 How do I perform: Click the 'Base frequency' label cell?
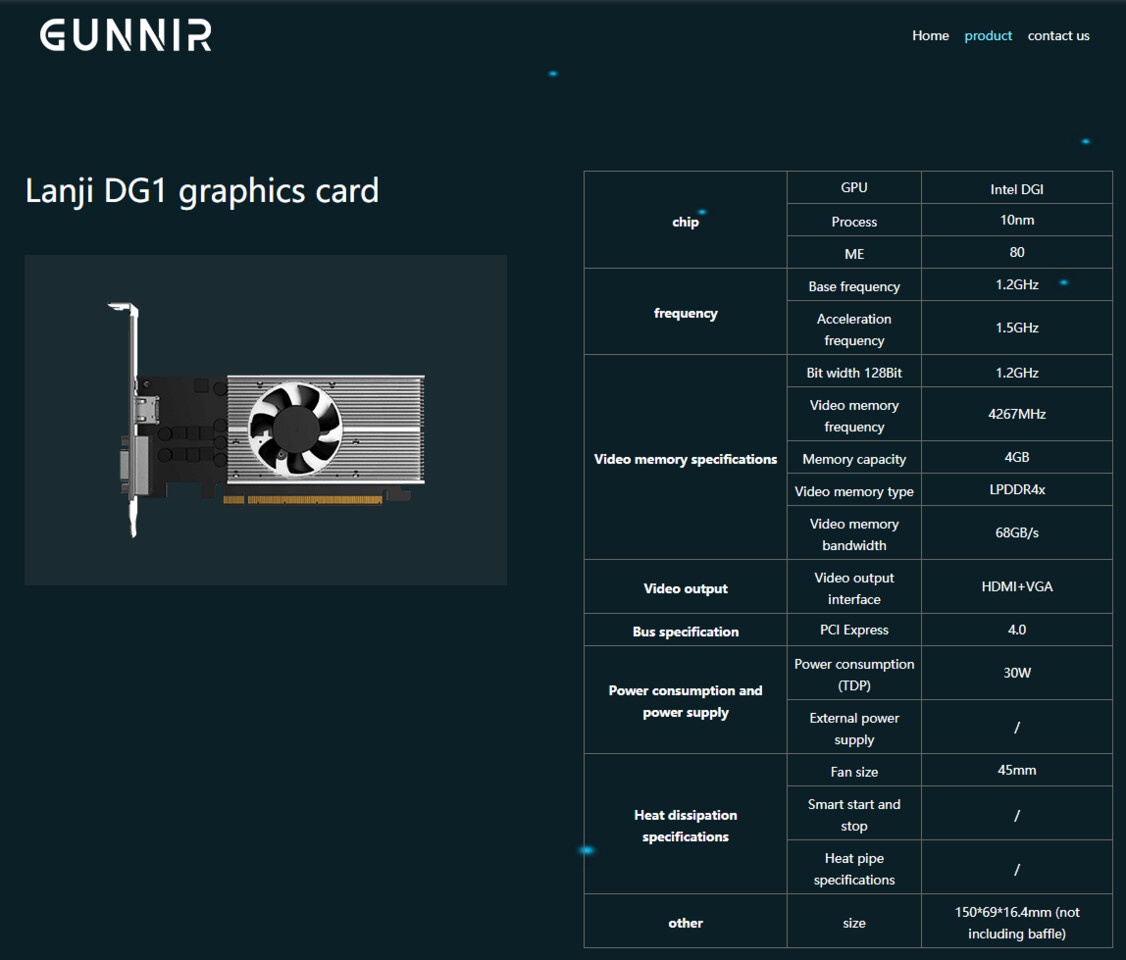pos(854,285)
